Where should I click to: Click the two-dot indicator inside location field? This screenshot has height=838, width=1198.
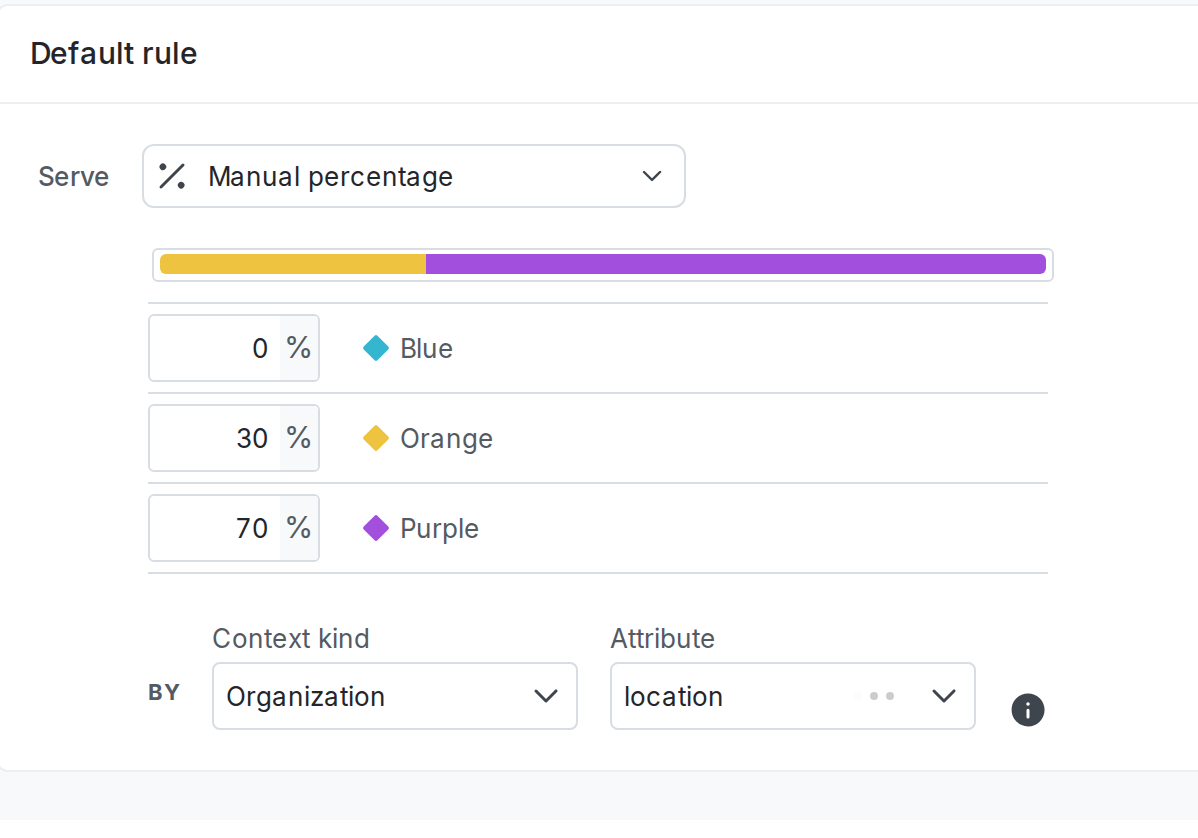coord(878,696)
